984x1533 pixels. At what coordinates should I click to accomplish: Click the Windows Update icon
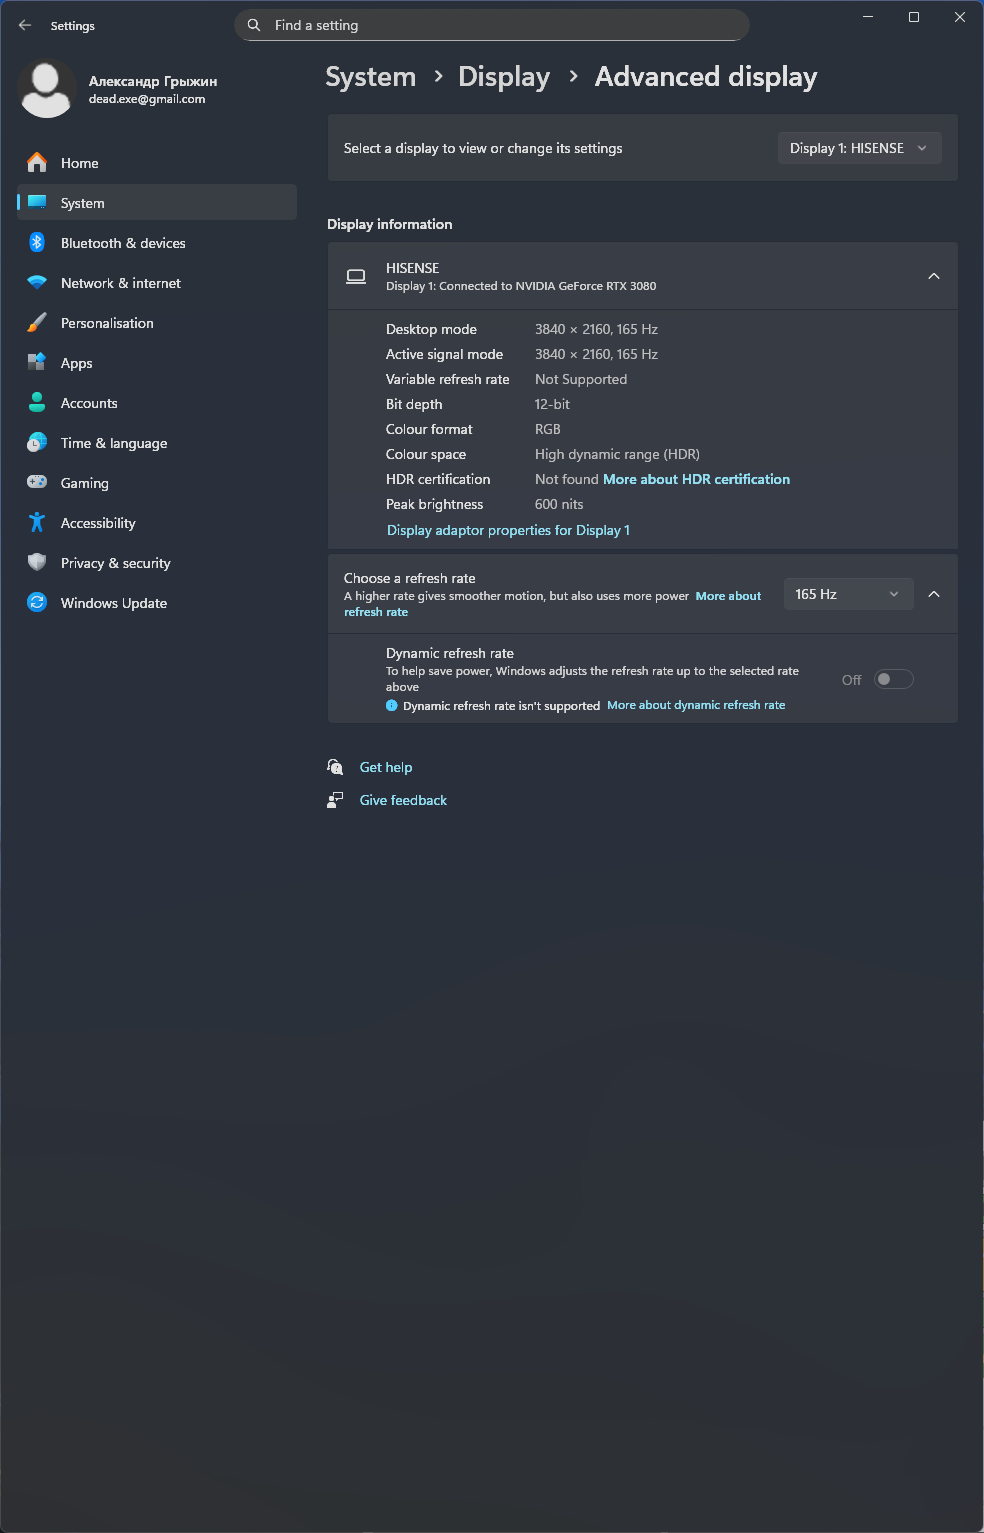coord(37,603)
